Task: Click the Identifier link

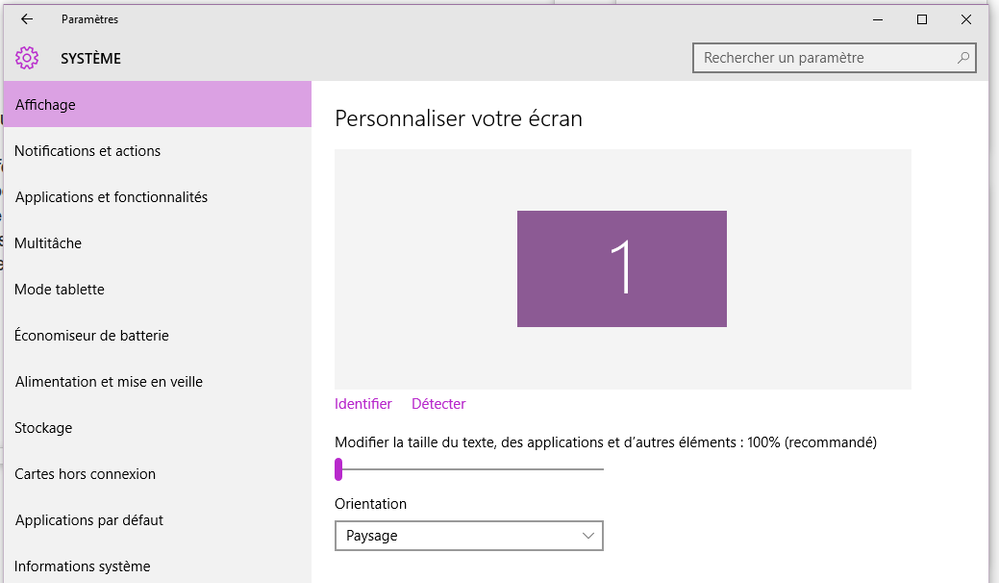Action: coord(363,404)
